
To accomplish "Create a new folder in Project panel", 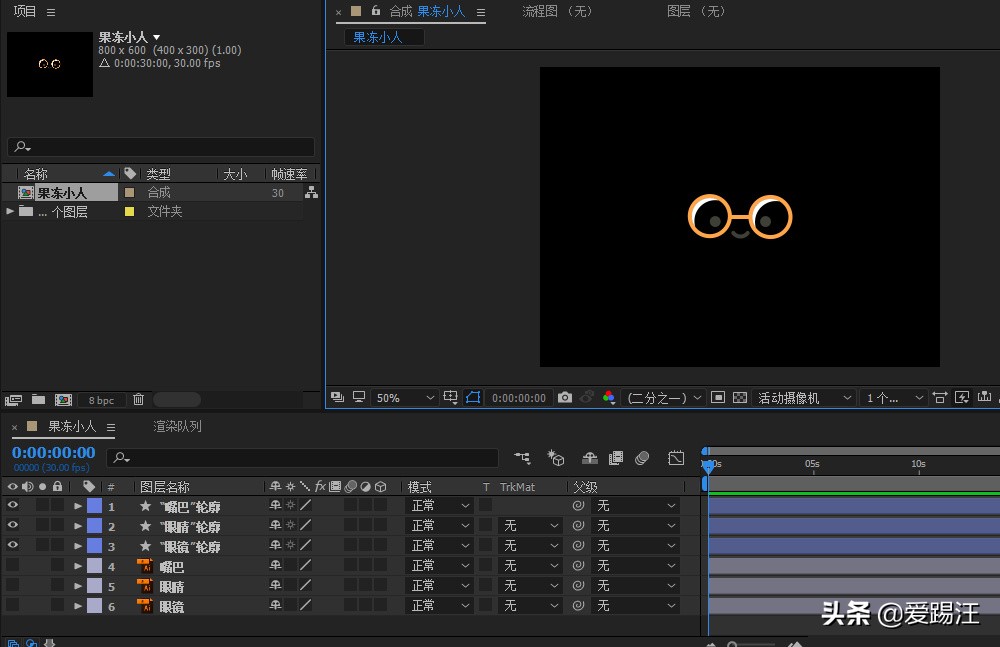I will pyautogui.click(x=38, y=400).
